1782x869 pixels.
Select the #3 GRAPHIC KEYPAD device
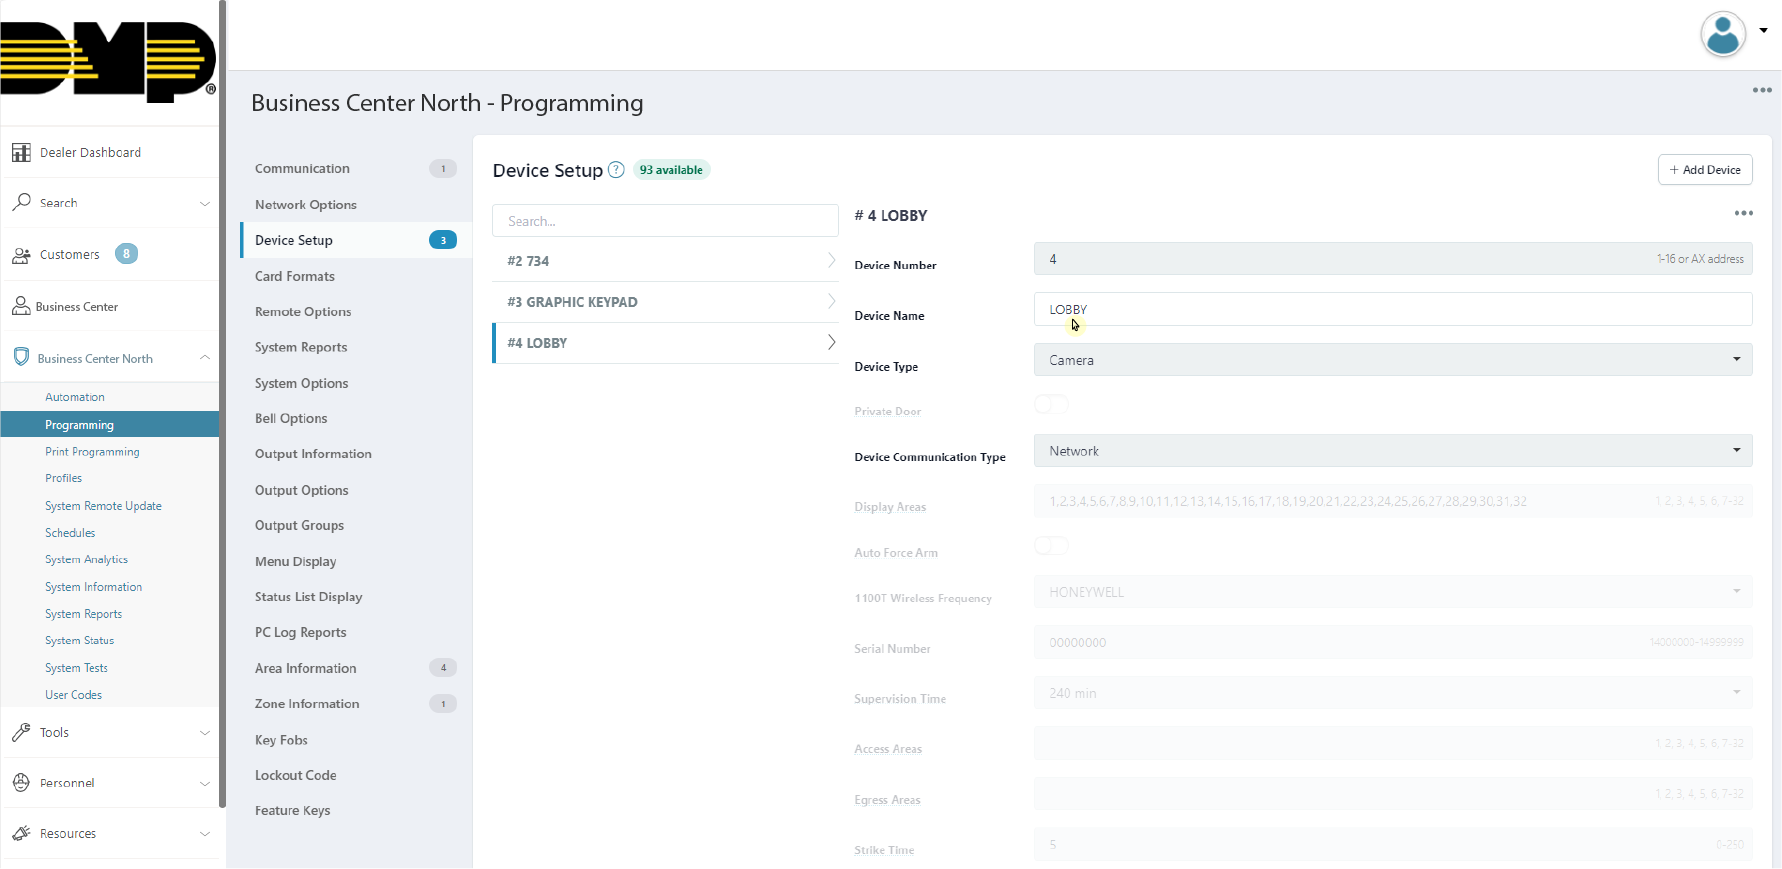tap(665, 302)
